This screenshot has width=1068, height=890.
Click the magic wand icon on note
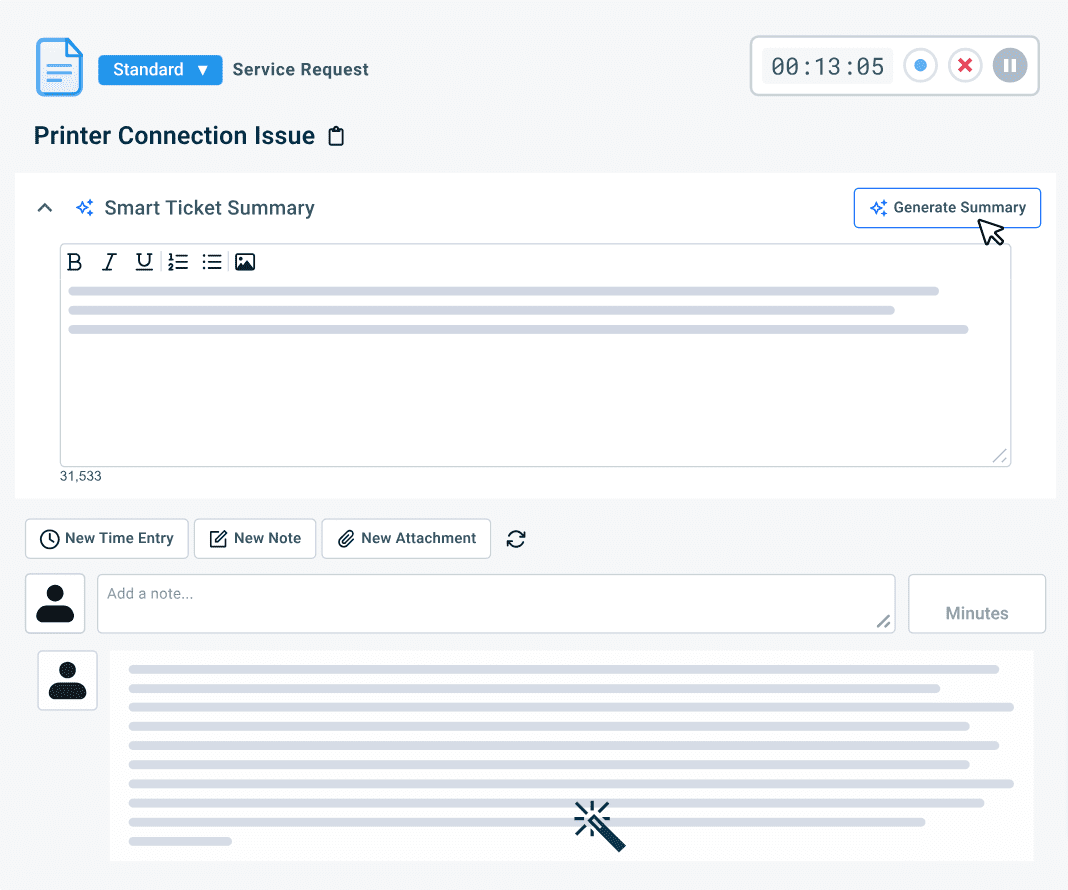point(599,826)
